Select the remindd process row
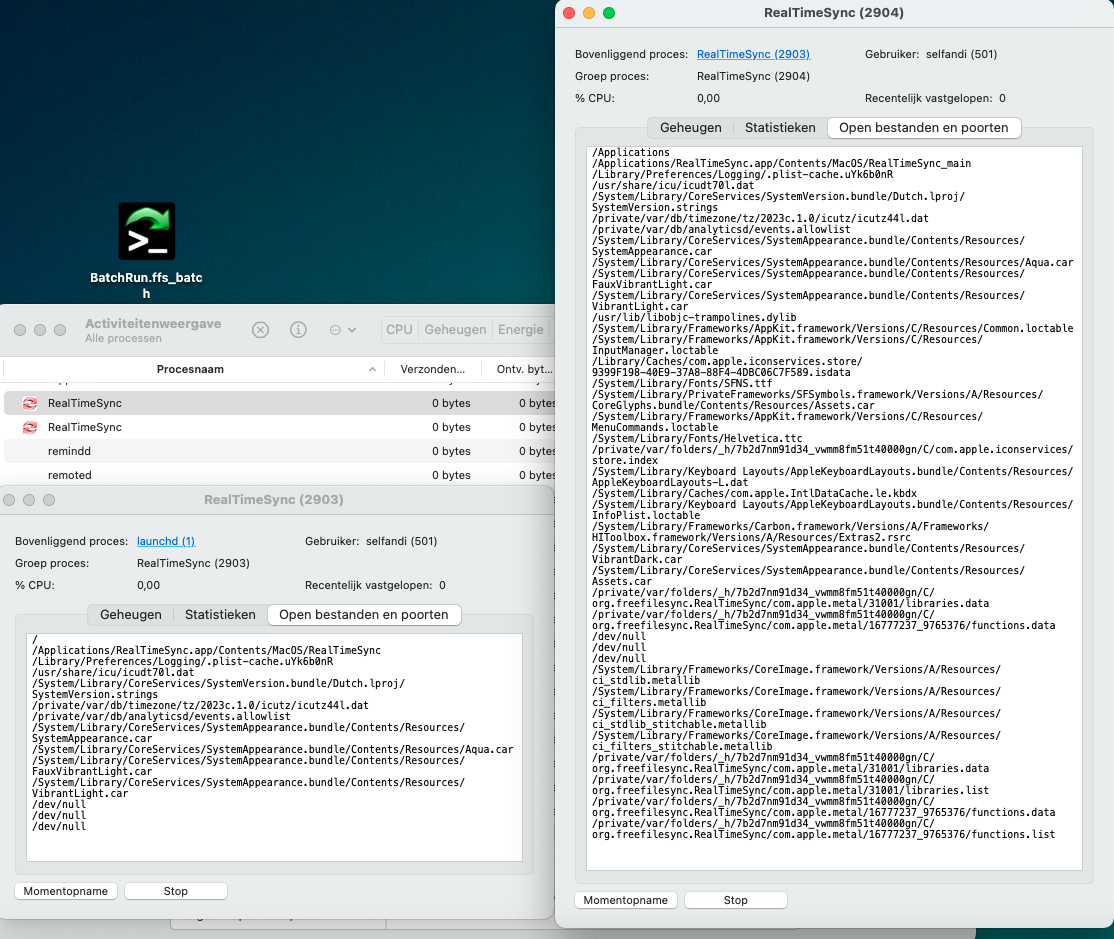The height and width of the screenshot is (939, 1114). point(280,451)
